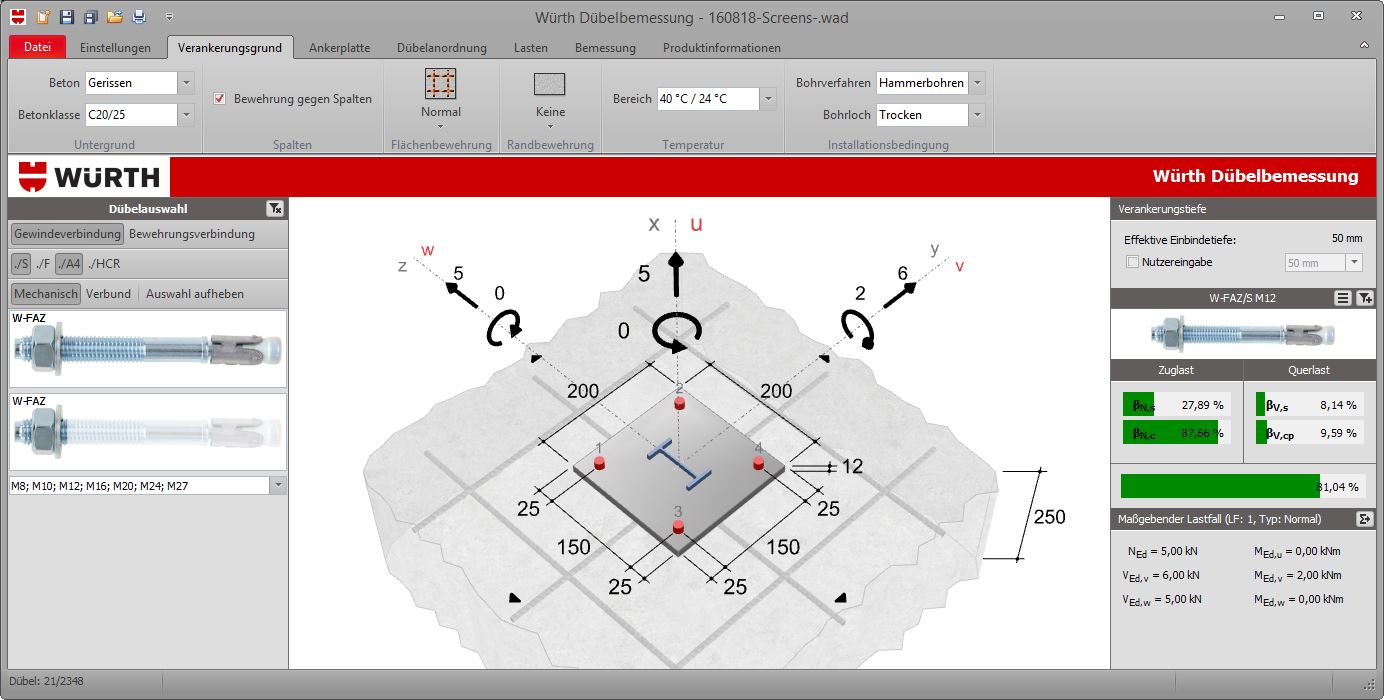Click Auswahl aufheben button
Image resolution: width=1384 pixels, height=700 pixels.
click(x=195, y=294)
